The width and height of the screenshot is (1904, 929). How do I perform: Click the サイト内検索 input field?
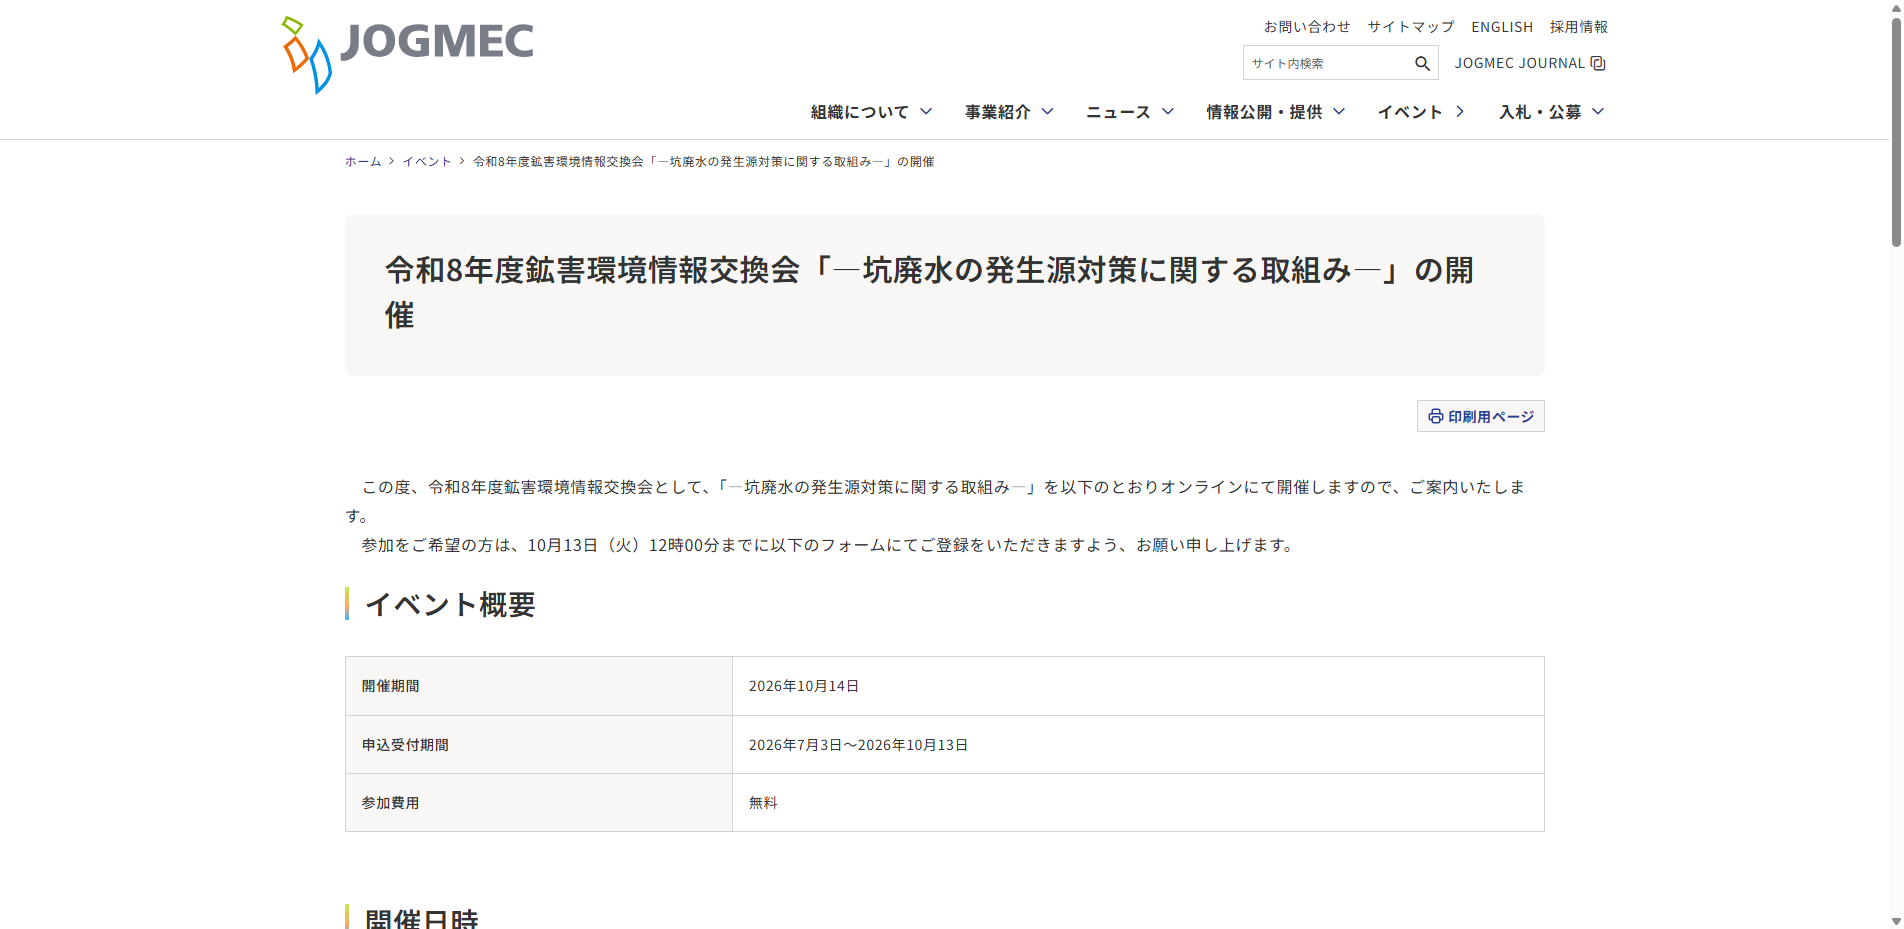pyautogui.click(x=1326, y=63)
